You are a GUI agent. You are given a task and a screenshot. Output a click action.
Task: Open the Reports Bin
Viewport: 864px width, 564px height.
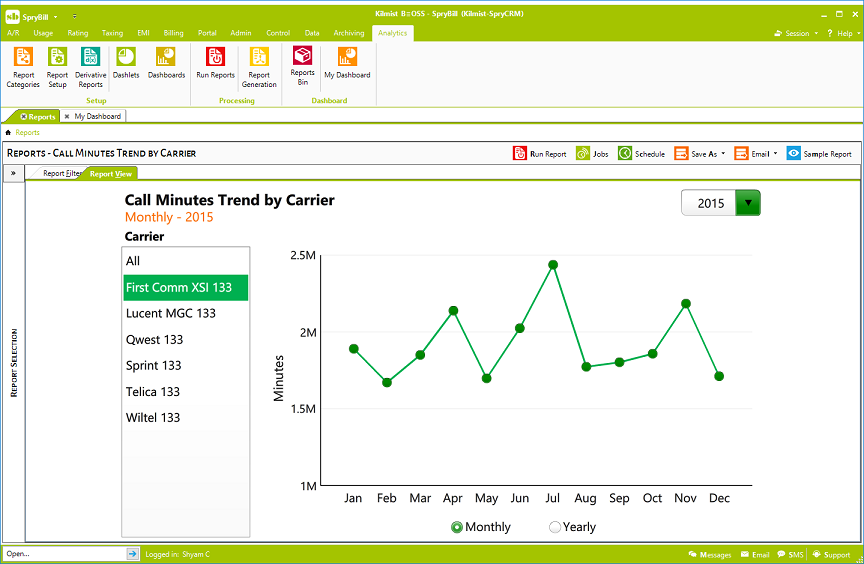coord(302,65)
